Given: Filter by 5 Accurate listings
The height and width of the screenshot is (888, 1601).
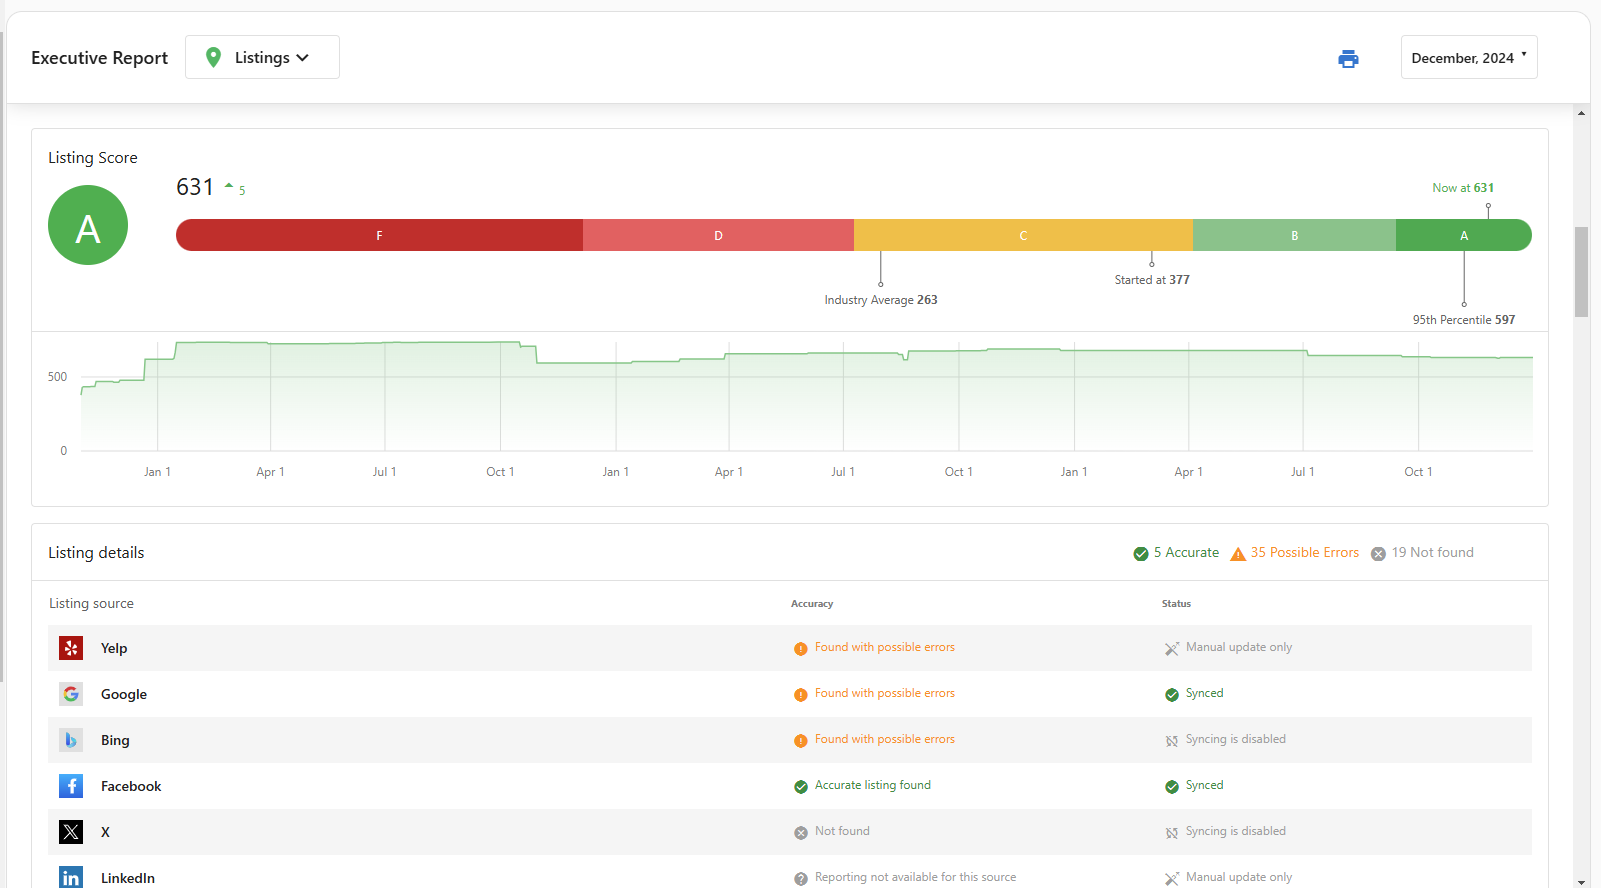Looking at the screenshot, I should click(x=1176, y=553).
